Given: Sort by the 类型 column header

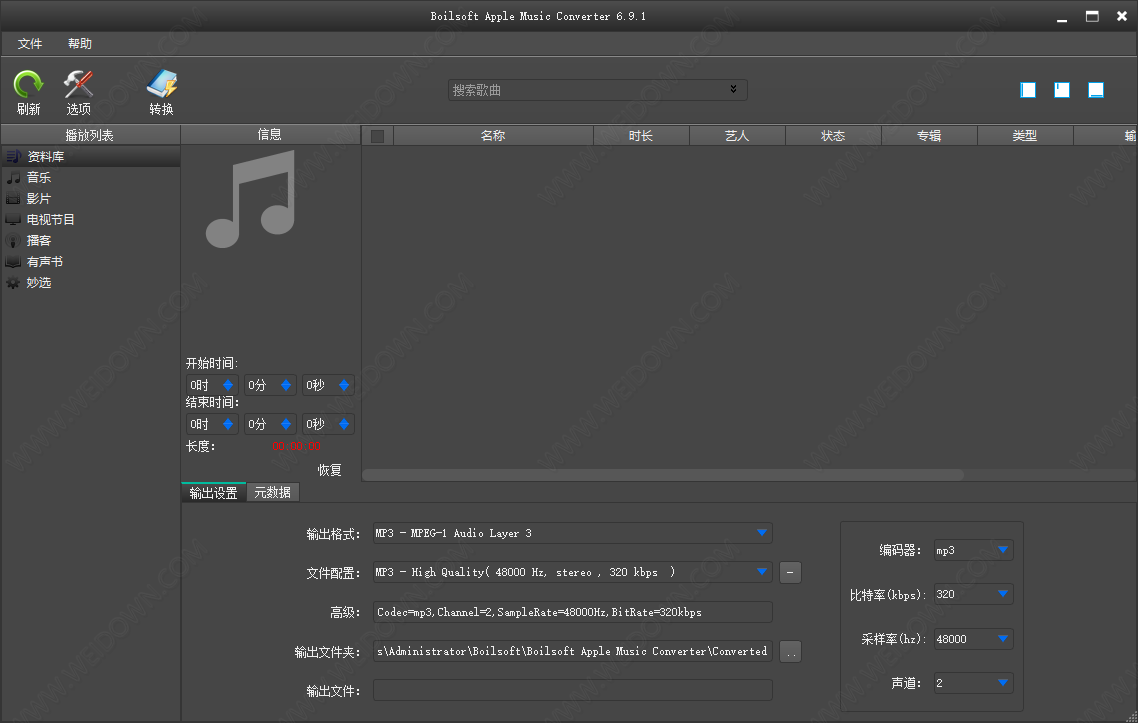Looking at the screenshot, I should (x=1026, y=136).
